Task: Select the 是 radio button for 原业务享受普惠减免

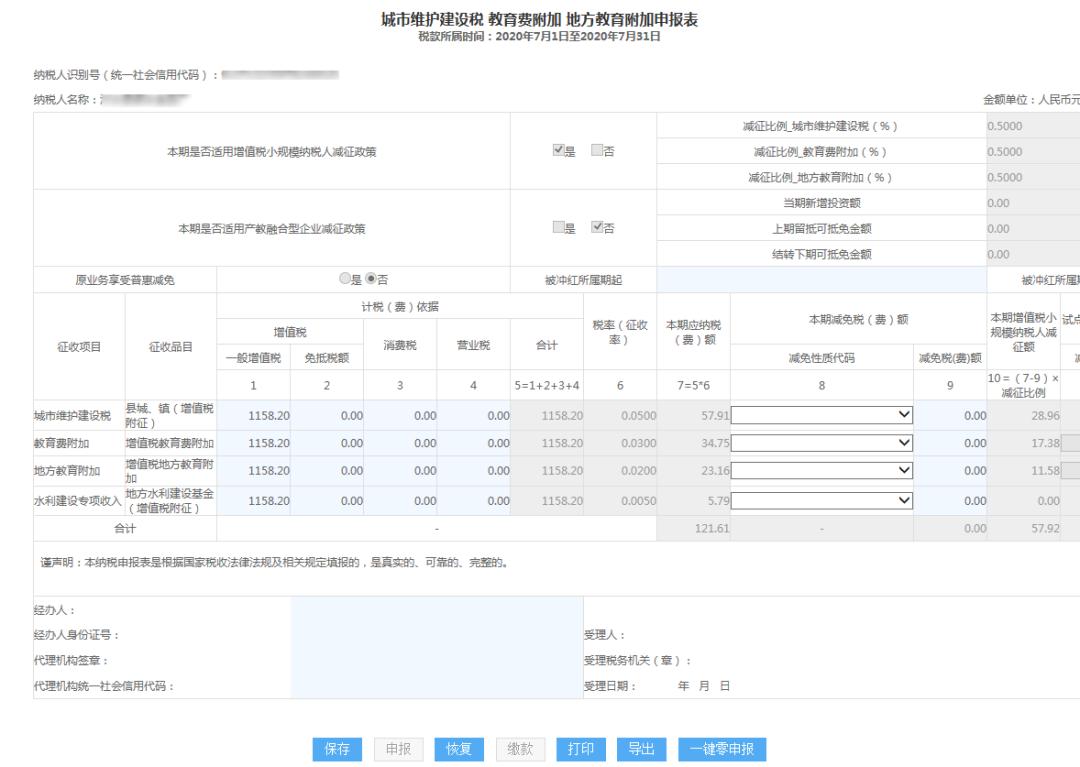Action: click(x=343, y=279)
